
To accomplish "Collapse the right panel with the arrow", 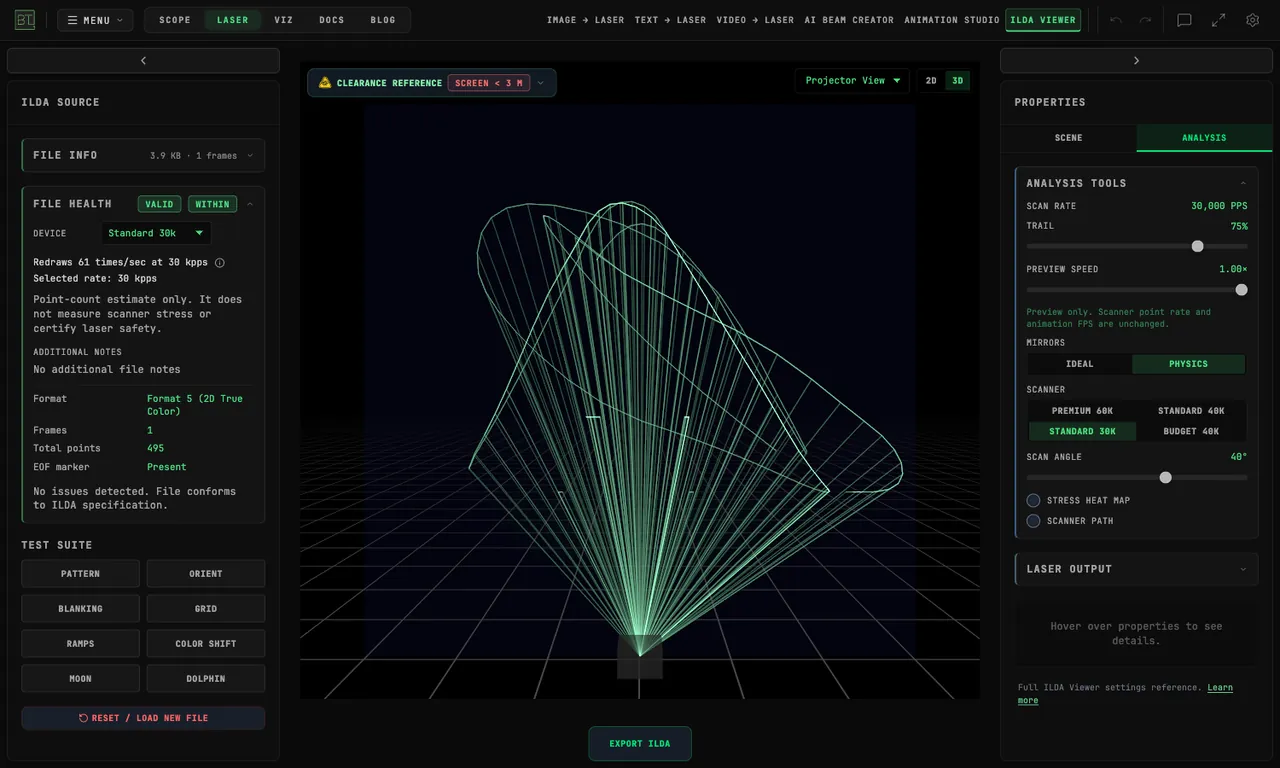I will [x=1136, y=61].
